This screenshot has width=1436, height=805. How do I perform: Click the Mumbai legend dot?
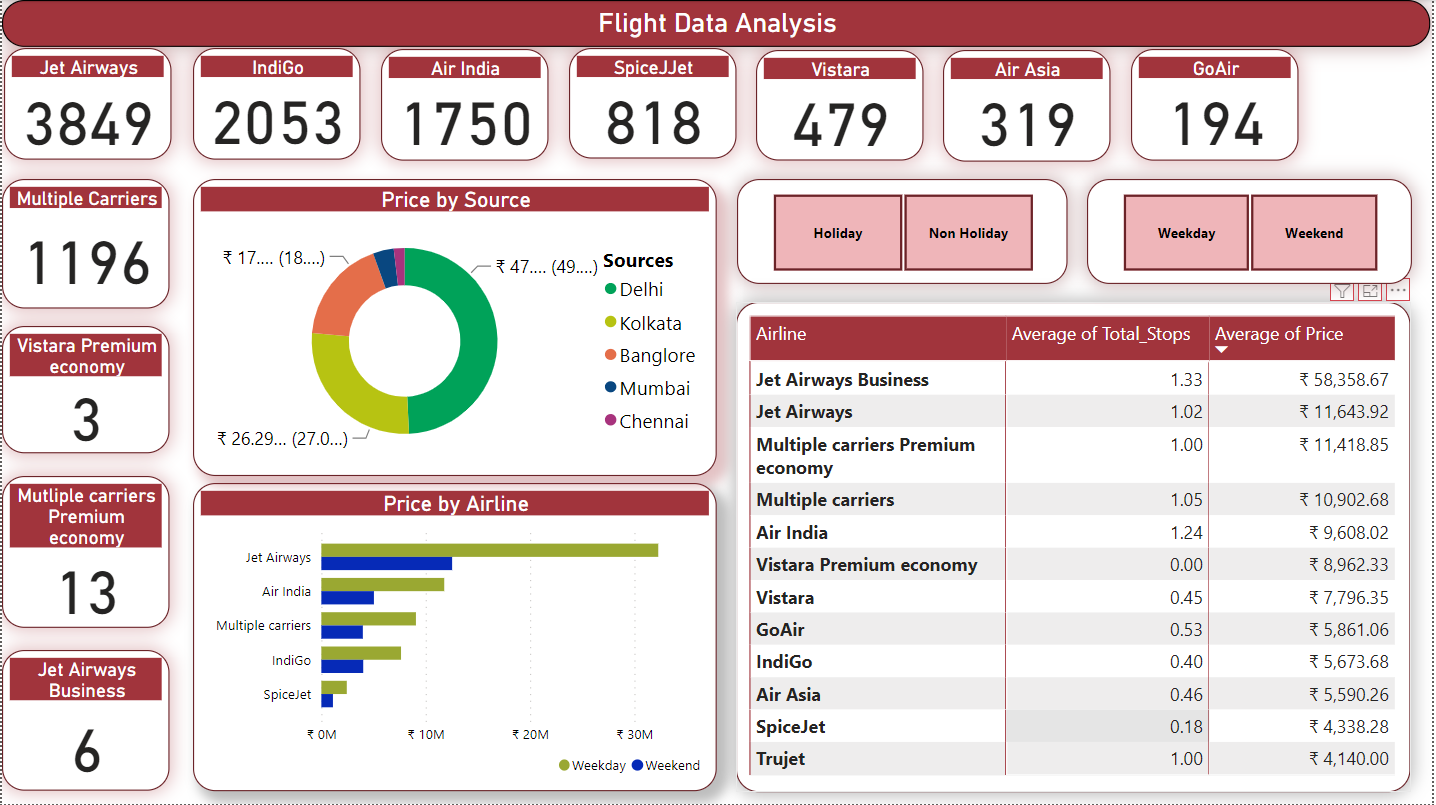610,389
